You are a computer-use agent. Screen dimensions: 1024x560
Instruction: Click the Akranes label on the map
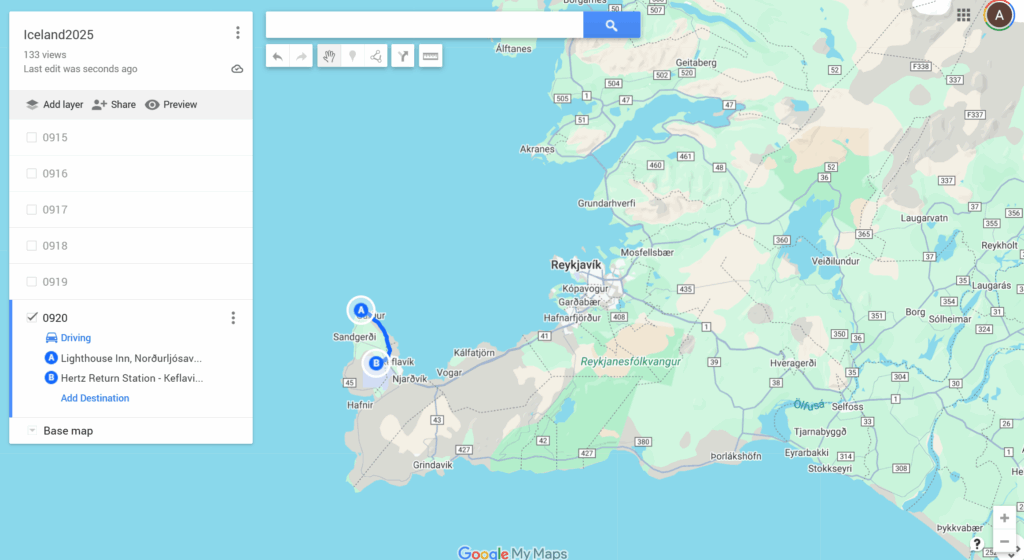click(537, 149)
